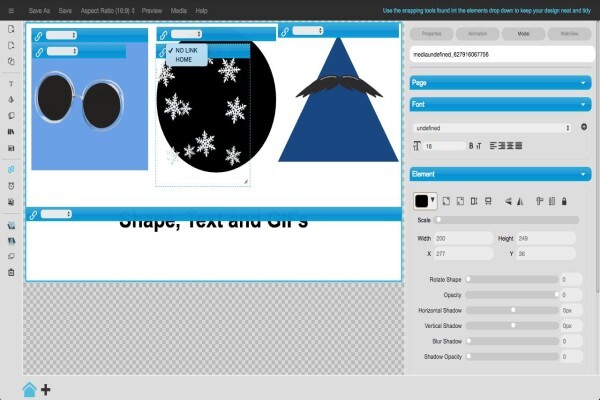Screen dimensions: 600x400
Task: Switch to the Properties tab
Action: 432,34
